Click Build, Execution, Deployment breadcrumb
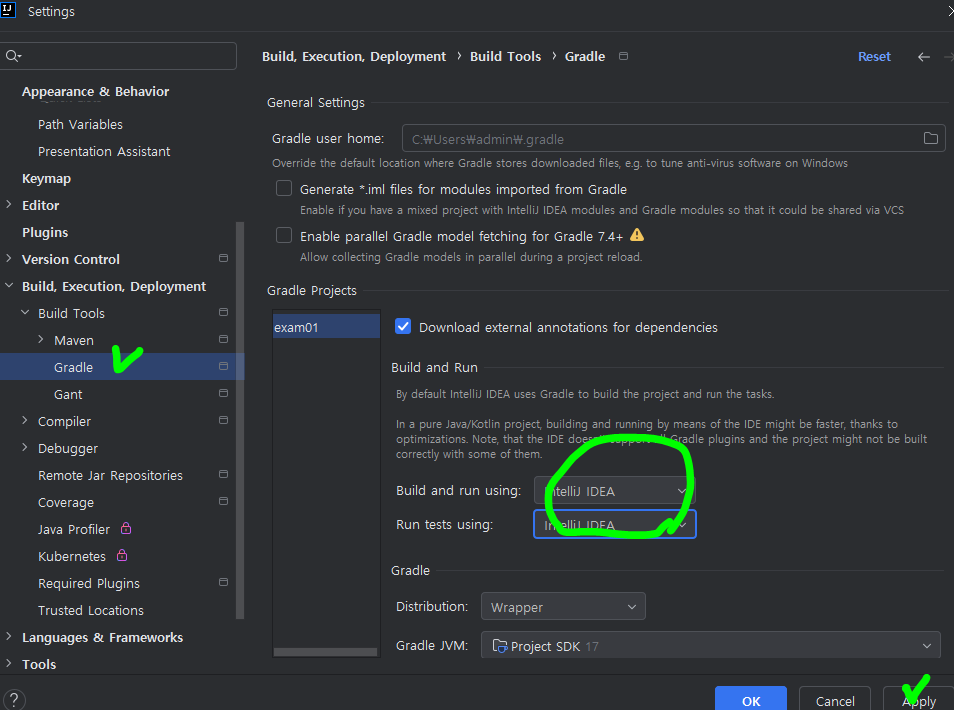Screen dimensions: 954x710 click(x=353, y=57)
